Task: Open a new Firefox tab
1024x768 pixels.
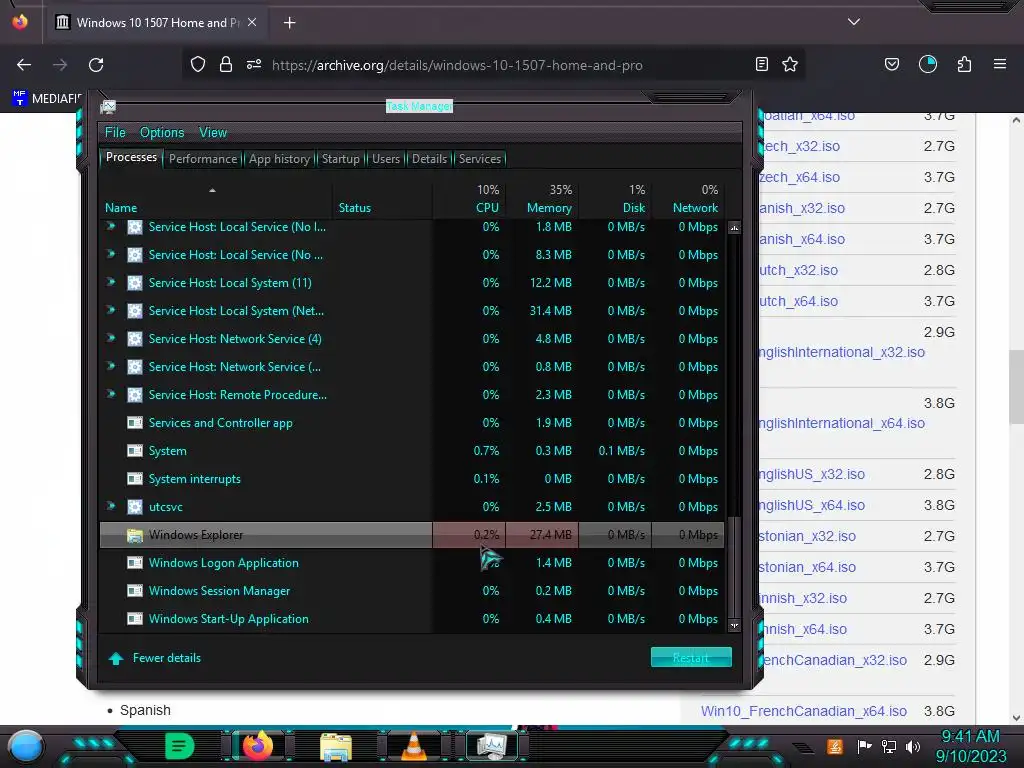Action: click(289, 23)
